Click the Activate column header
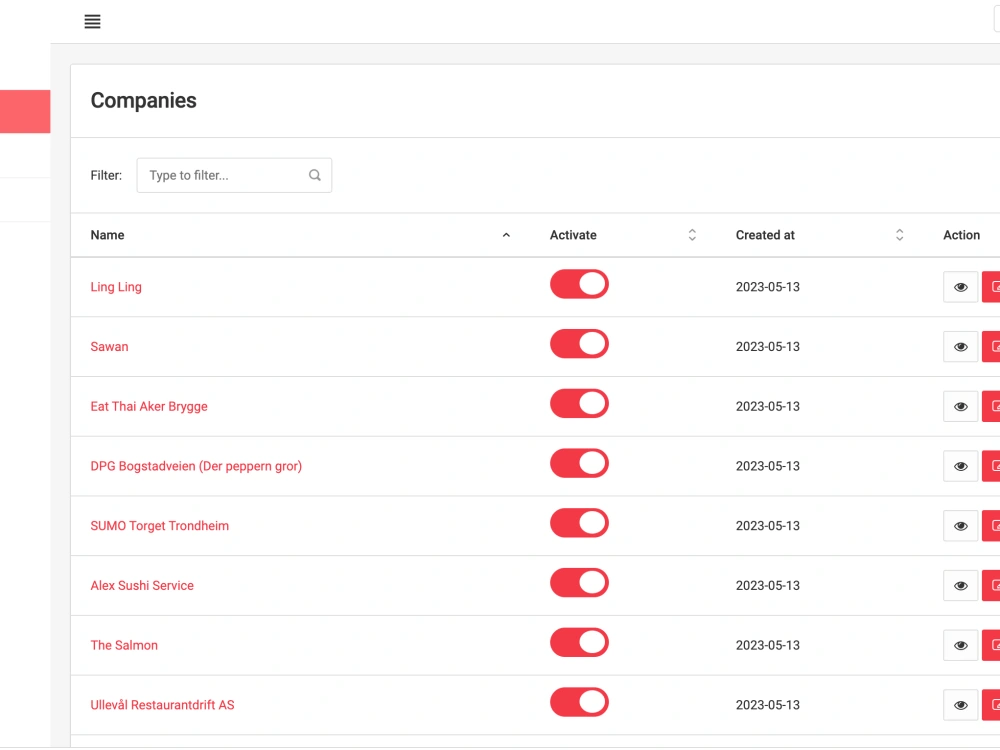Image resolution: width=1000 pixels, height=750 pixels. (x=573, y=235)
